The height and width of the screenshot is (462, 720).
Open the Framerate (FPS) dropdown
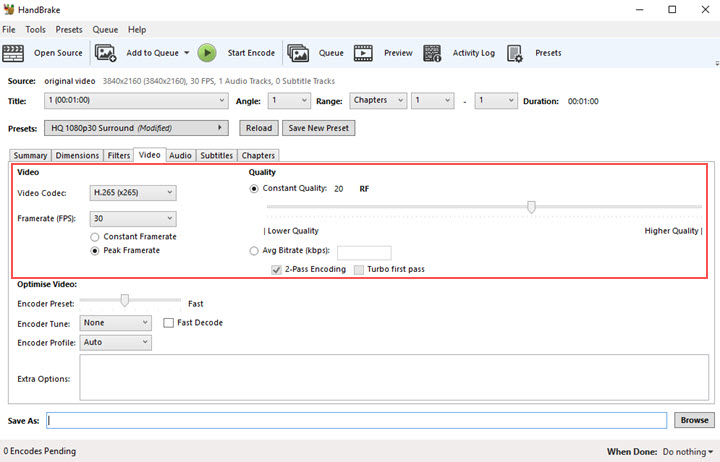coord(132,219)
